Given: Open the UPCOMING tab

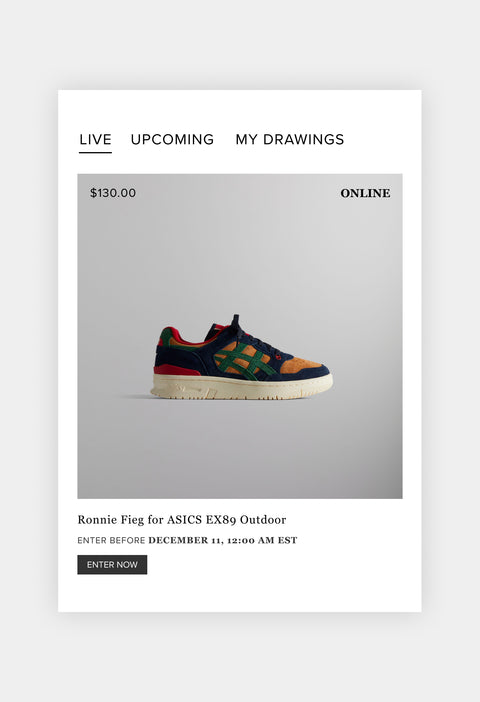Looking at the screenshot, I should (x=172, y=139).
